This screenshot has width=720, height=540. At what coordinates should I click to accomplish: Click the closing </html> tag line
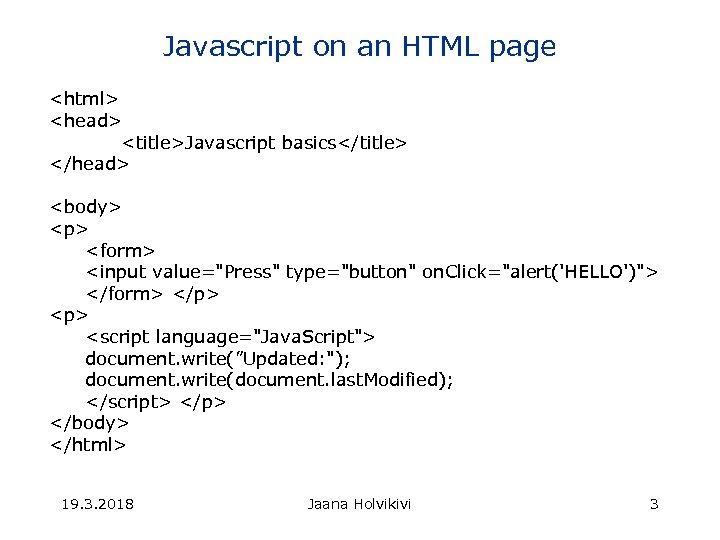[88, 444]
